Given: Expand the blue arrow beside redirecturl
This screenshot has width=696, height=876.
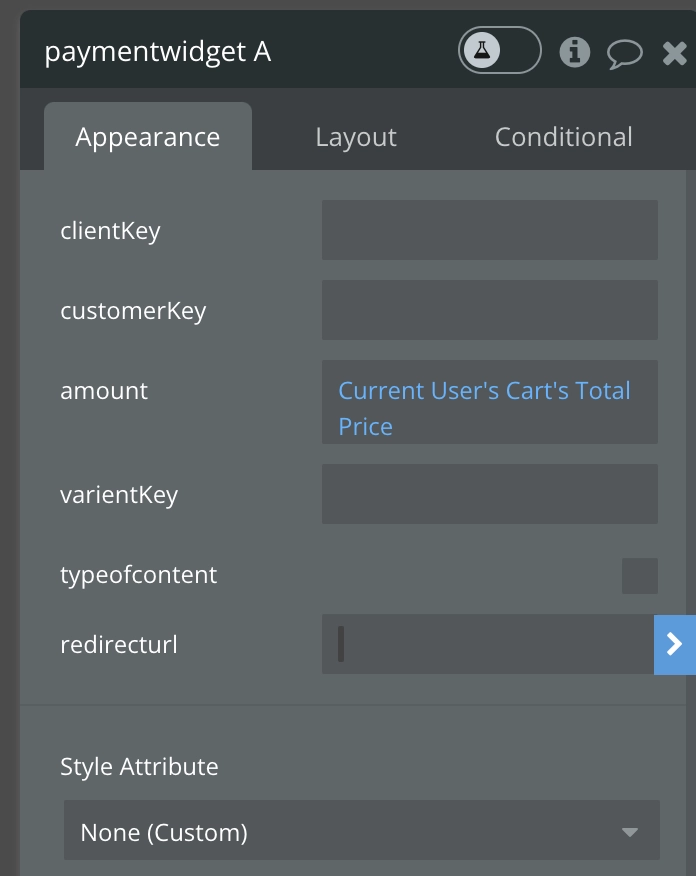Looking at the screenshot, I should coord(675,645).
